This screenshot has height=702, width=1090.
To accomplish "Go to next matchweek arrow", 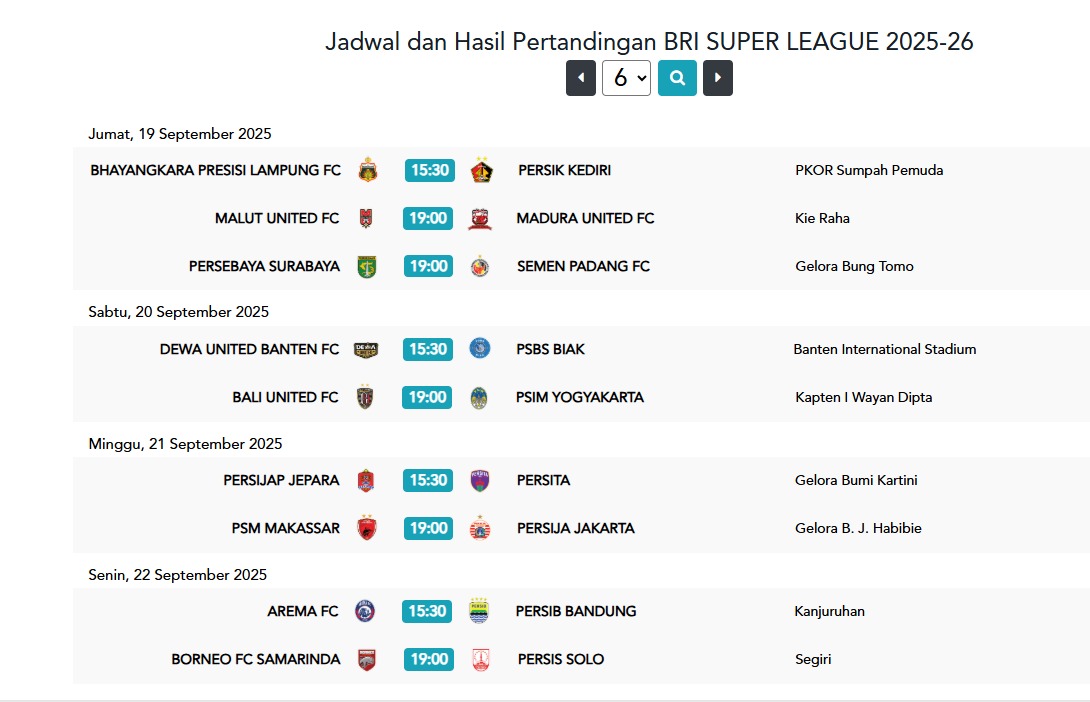I will click(717, 78).
